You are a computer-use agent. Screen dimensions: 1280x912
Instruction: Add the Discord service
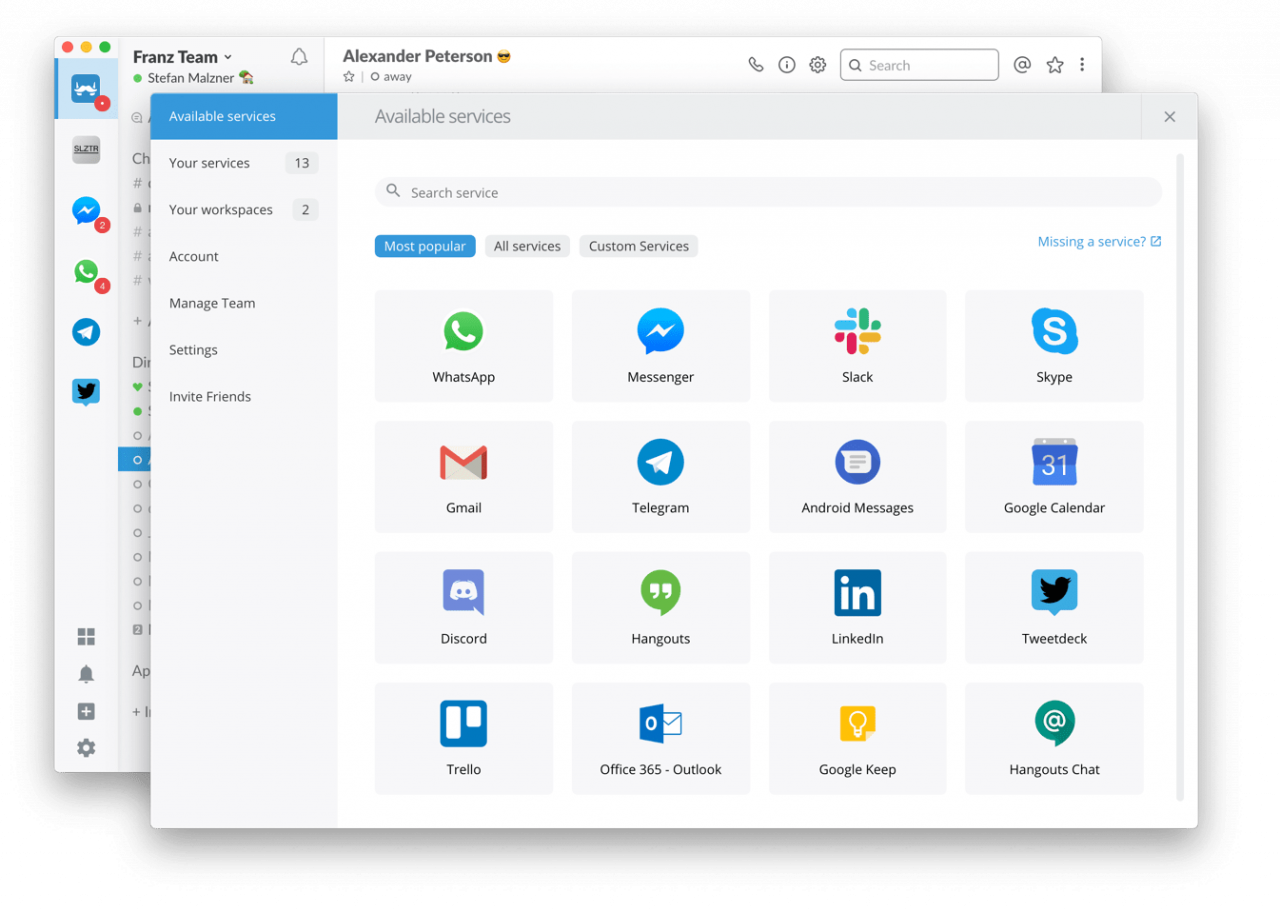click(463, 608)
